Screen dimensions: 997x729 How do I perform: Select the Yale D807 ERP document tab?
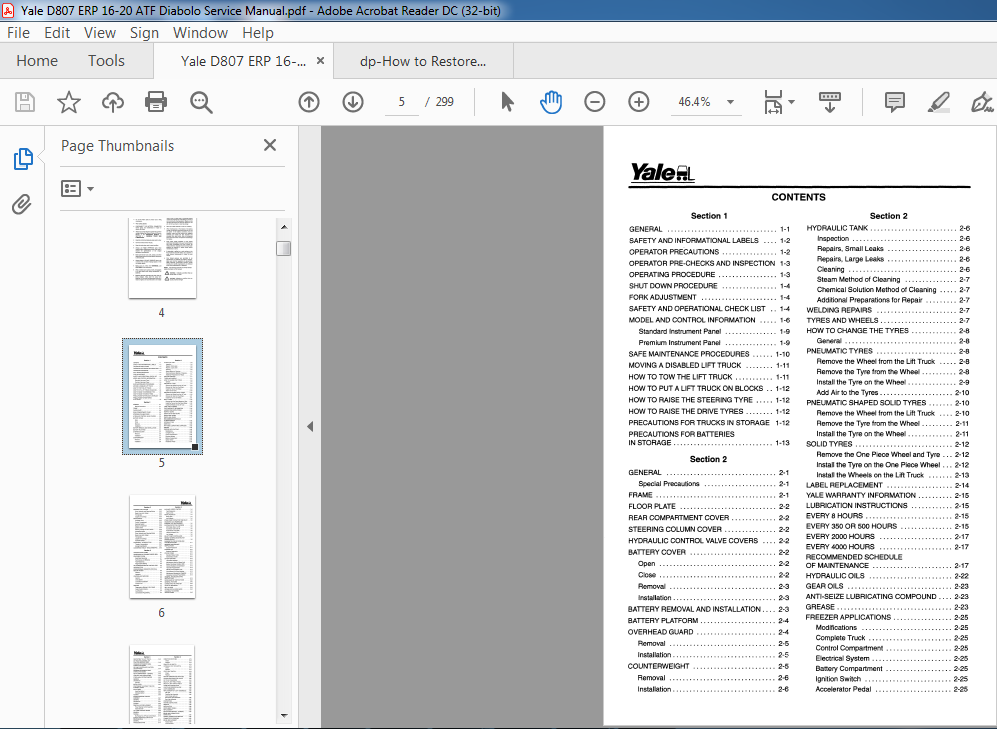pyautogui.click(x=243, y=62)
